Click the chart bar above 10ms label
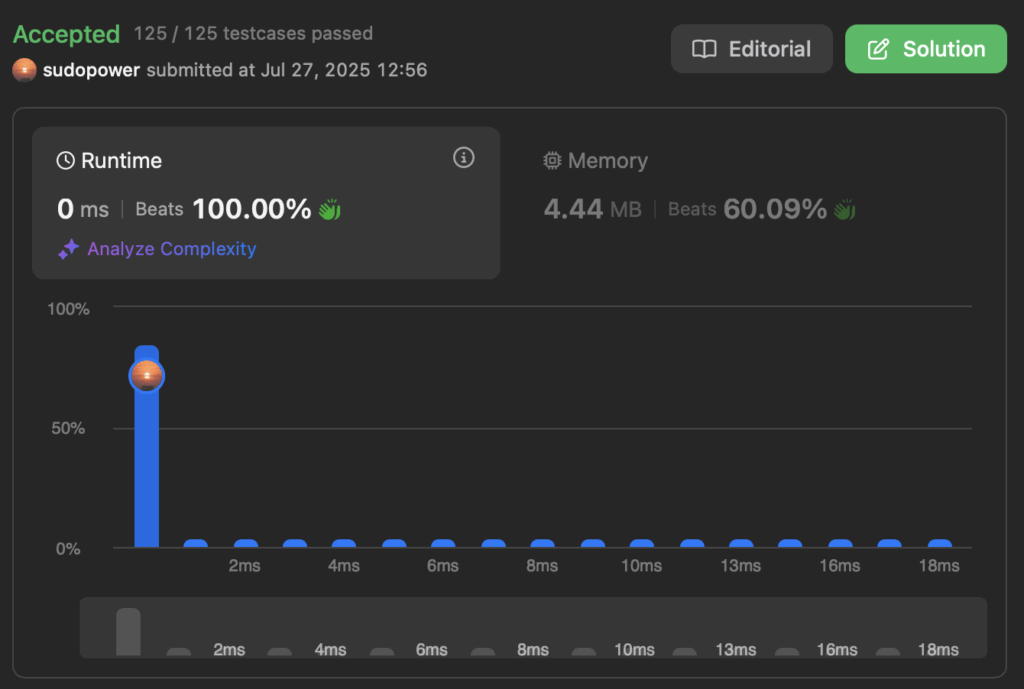The width and height of the screenshot is (1024, 689). click(x=642, y=543)
